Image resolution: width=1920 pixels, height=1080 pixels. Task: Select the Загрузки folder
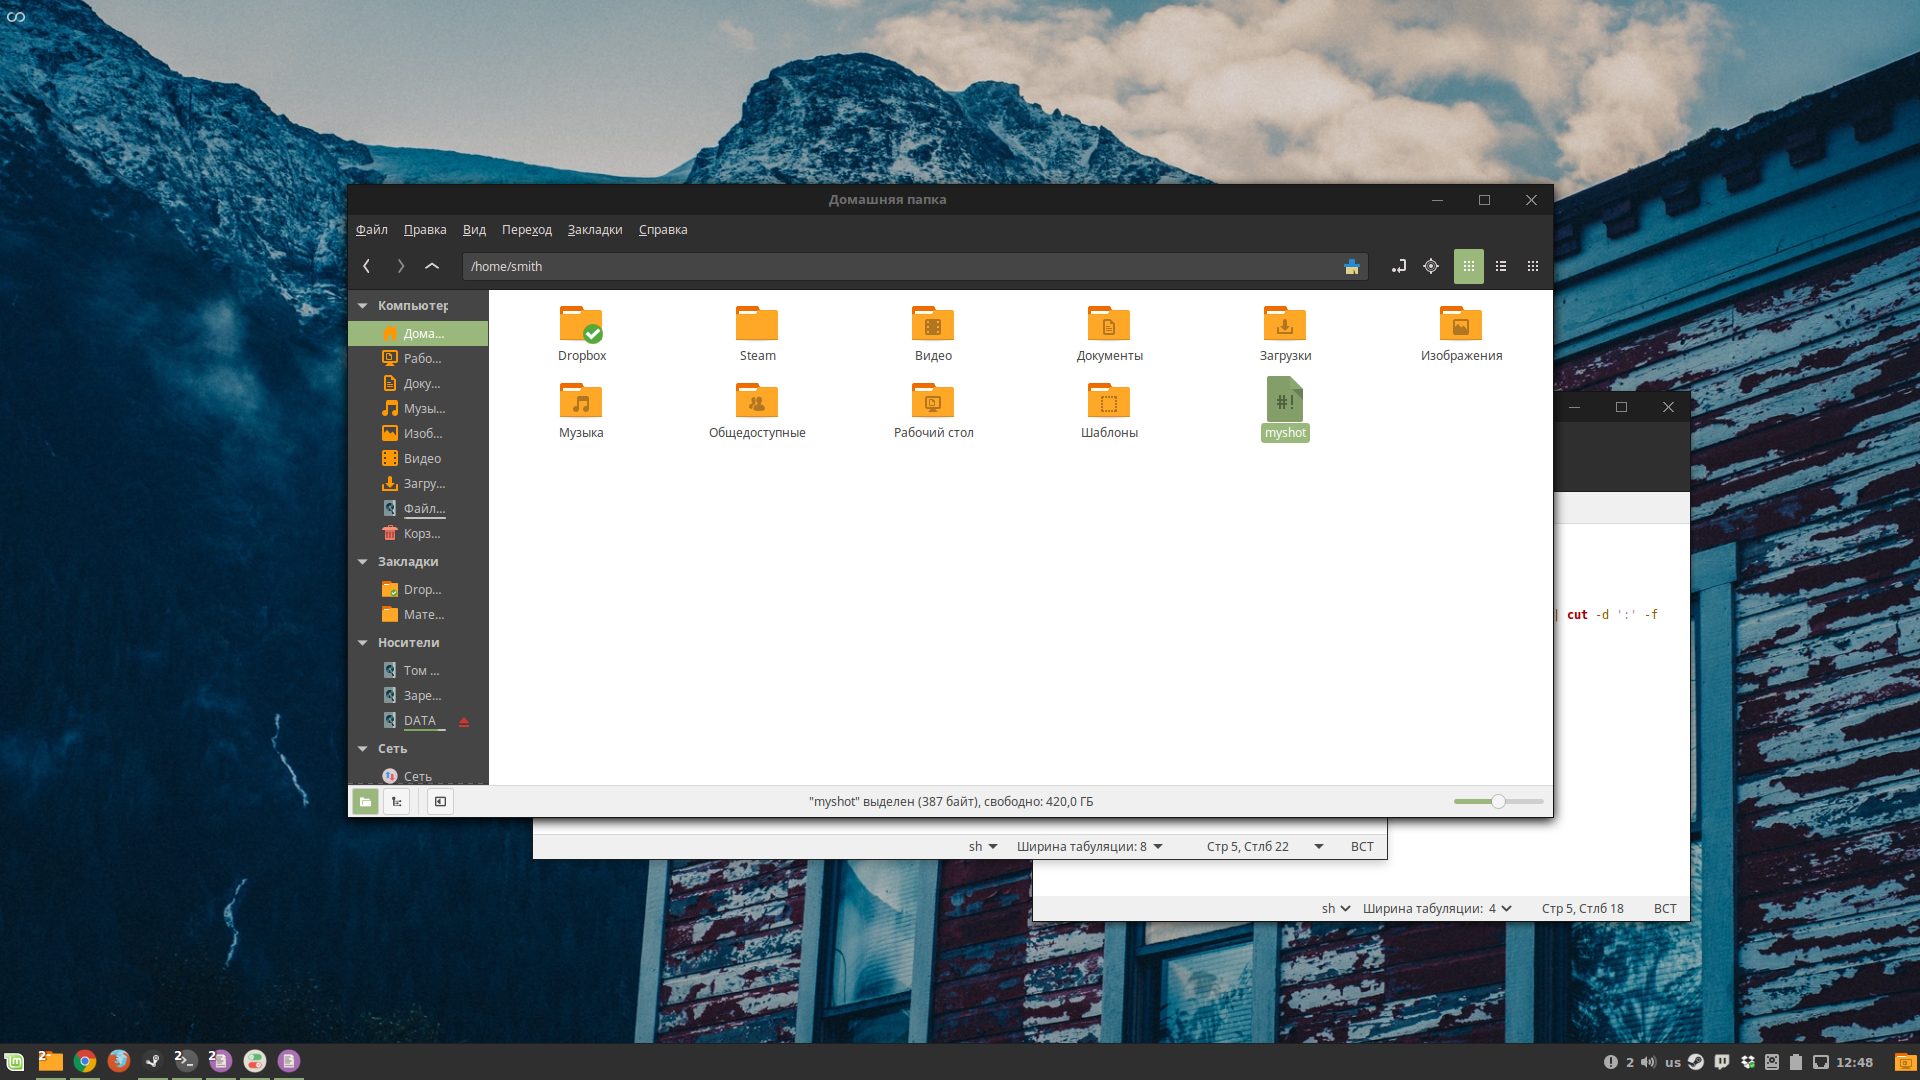1285,333
